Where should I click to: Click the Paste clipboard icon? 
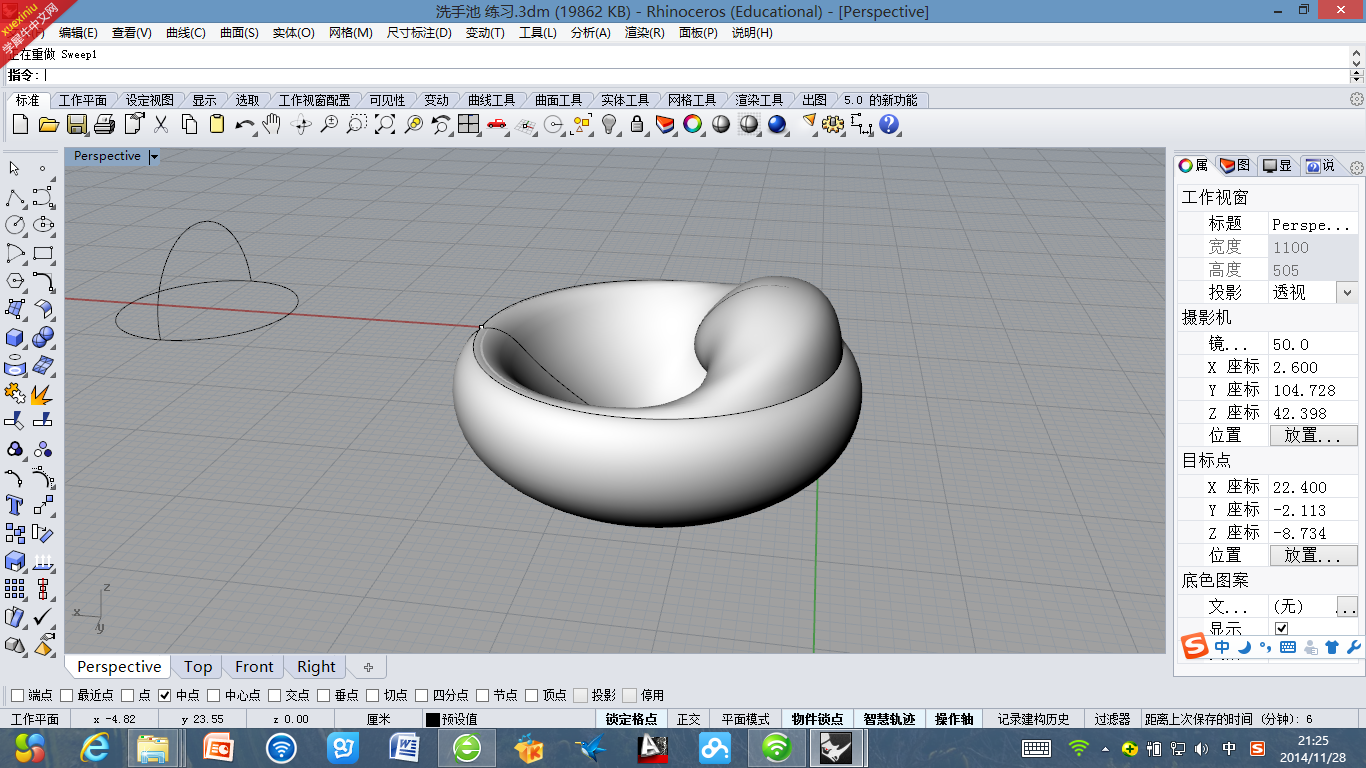pyautogui.click(x=217, y=124)
